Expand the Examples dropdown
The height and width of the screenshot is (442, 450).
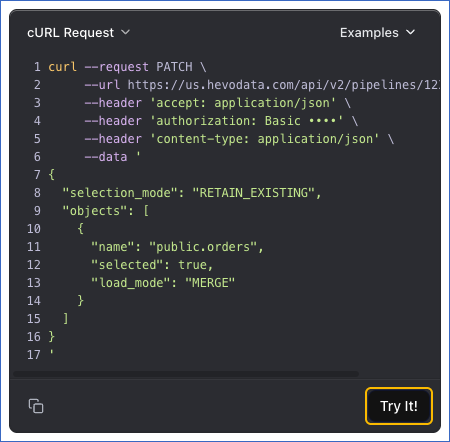pos(378,33)
